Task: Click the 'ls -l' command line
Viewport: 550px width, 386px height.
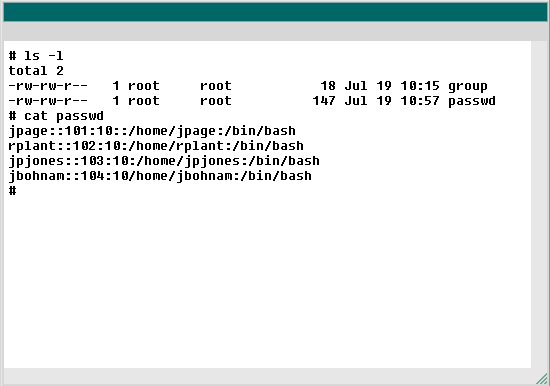Action: 36,55
